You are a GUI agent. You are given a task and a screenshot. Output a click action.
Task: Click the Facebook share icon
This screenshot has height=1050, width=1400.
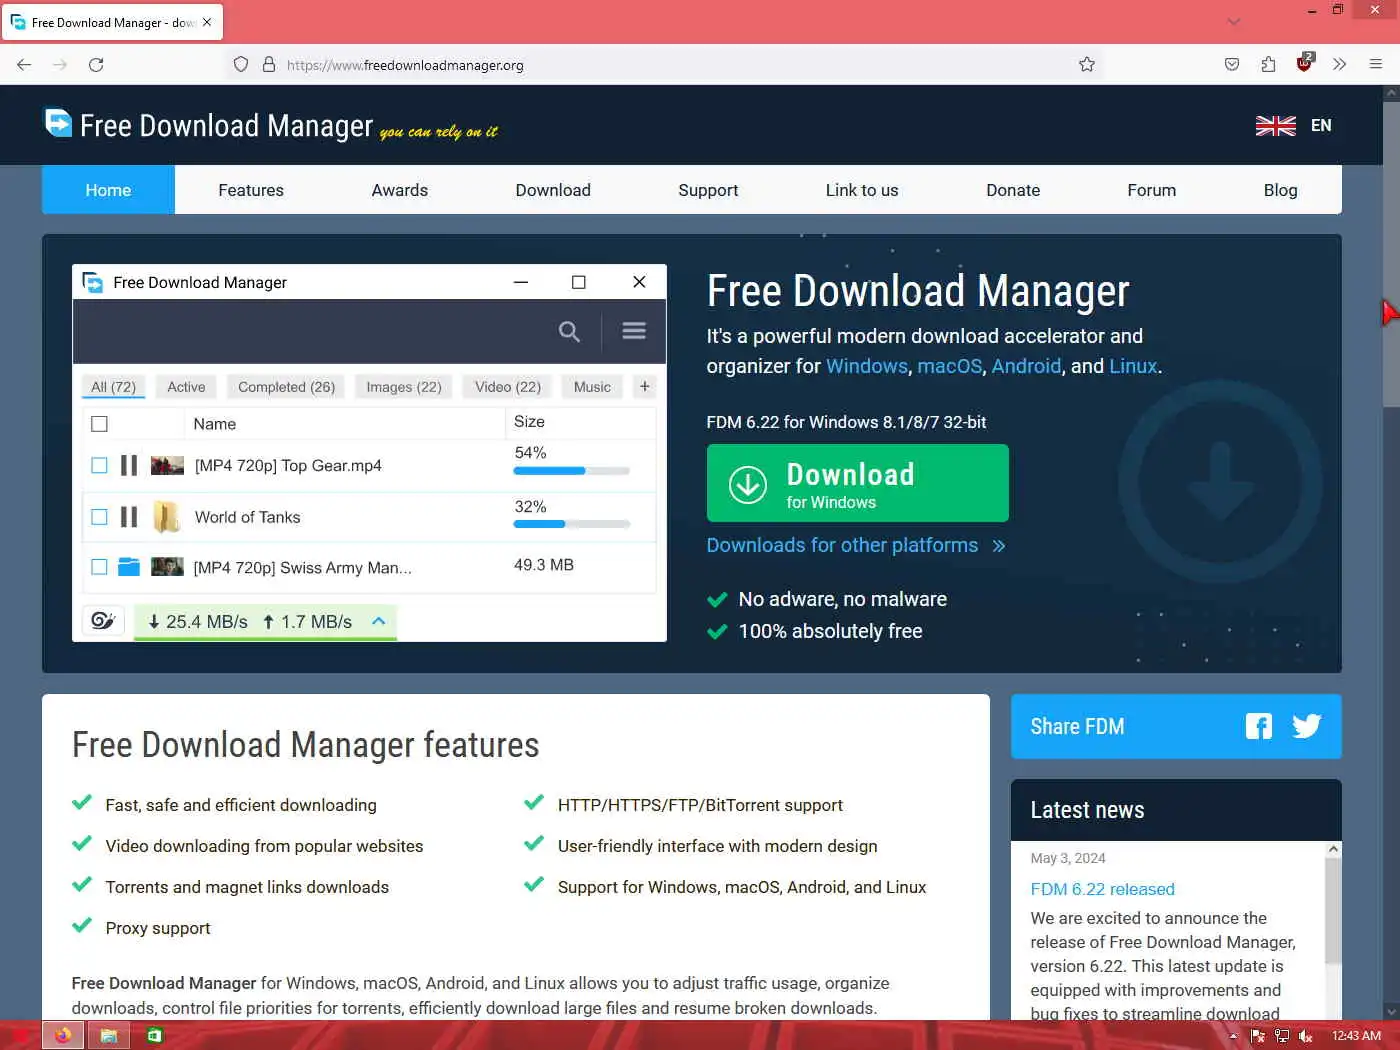tap(1259, 726)
